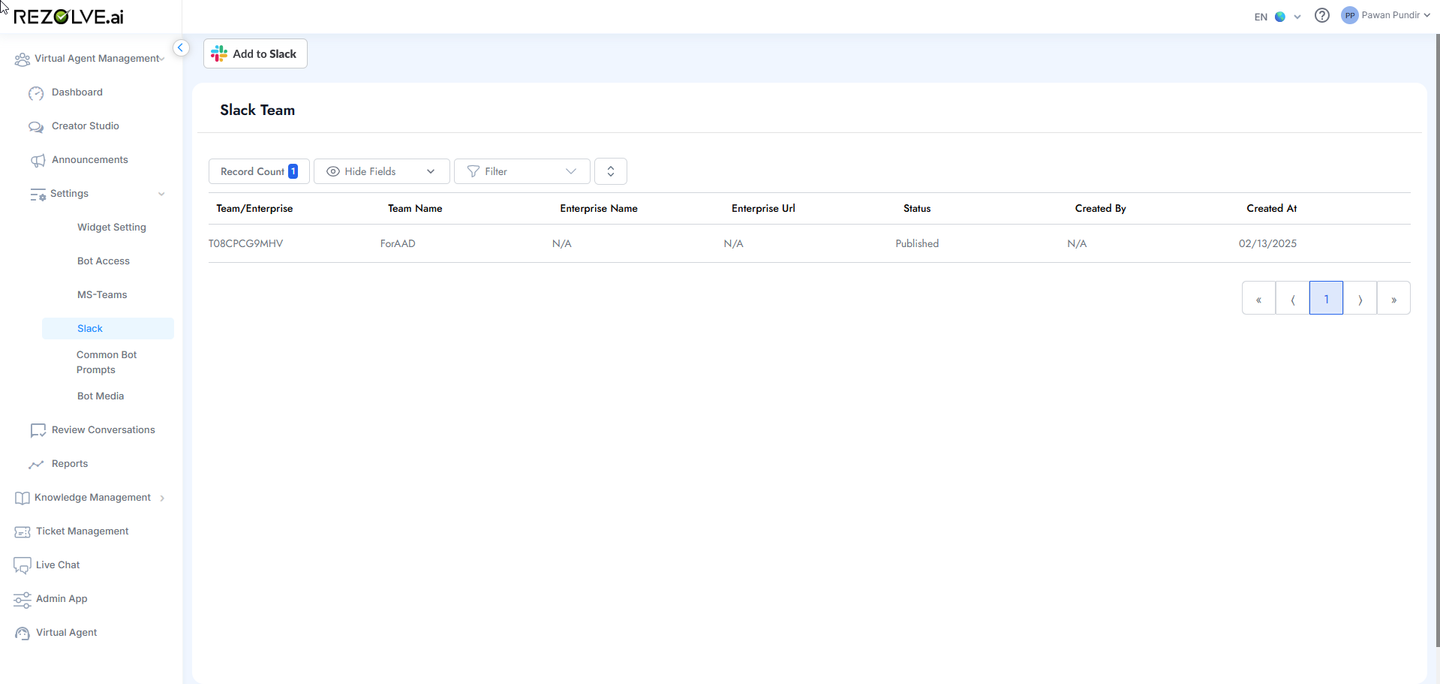Viewport: 1440px width, 684px height.
Task: Open Creator Studio
Action: [85, 126]
